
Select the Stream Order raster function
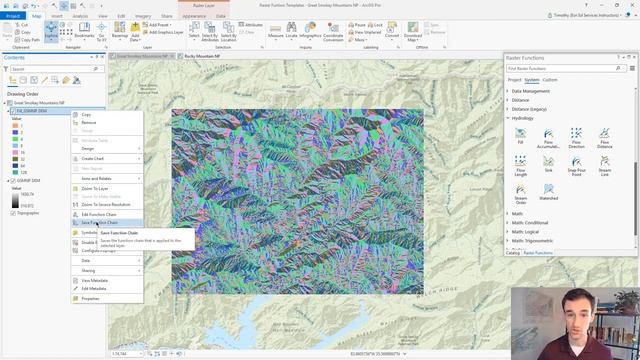click(520, 194)
